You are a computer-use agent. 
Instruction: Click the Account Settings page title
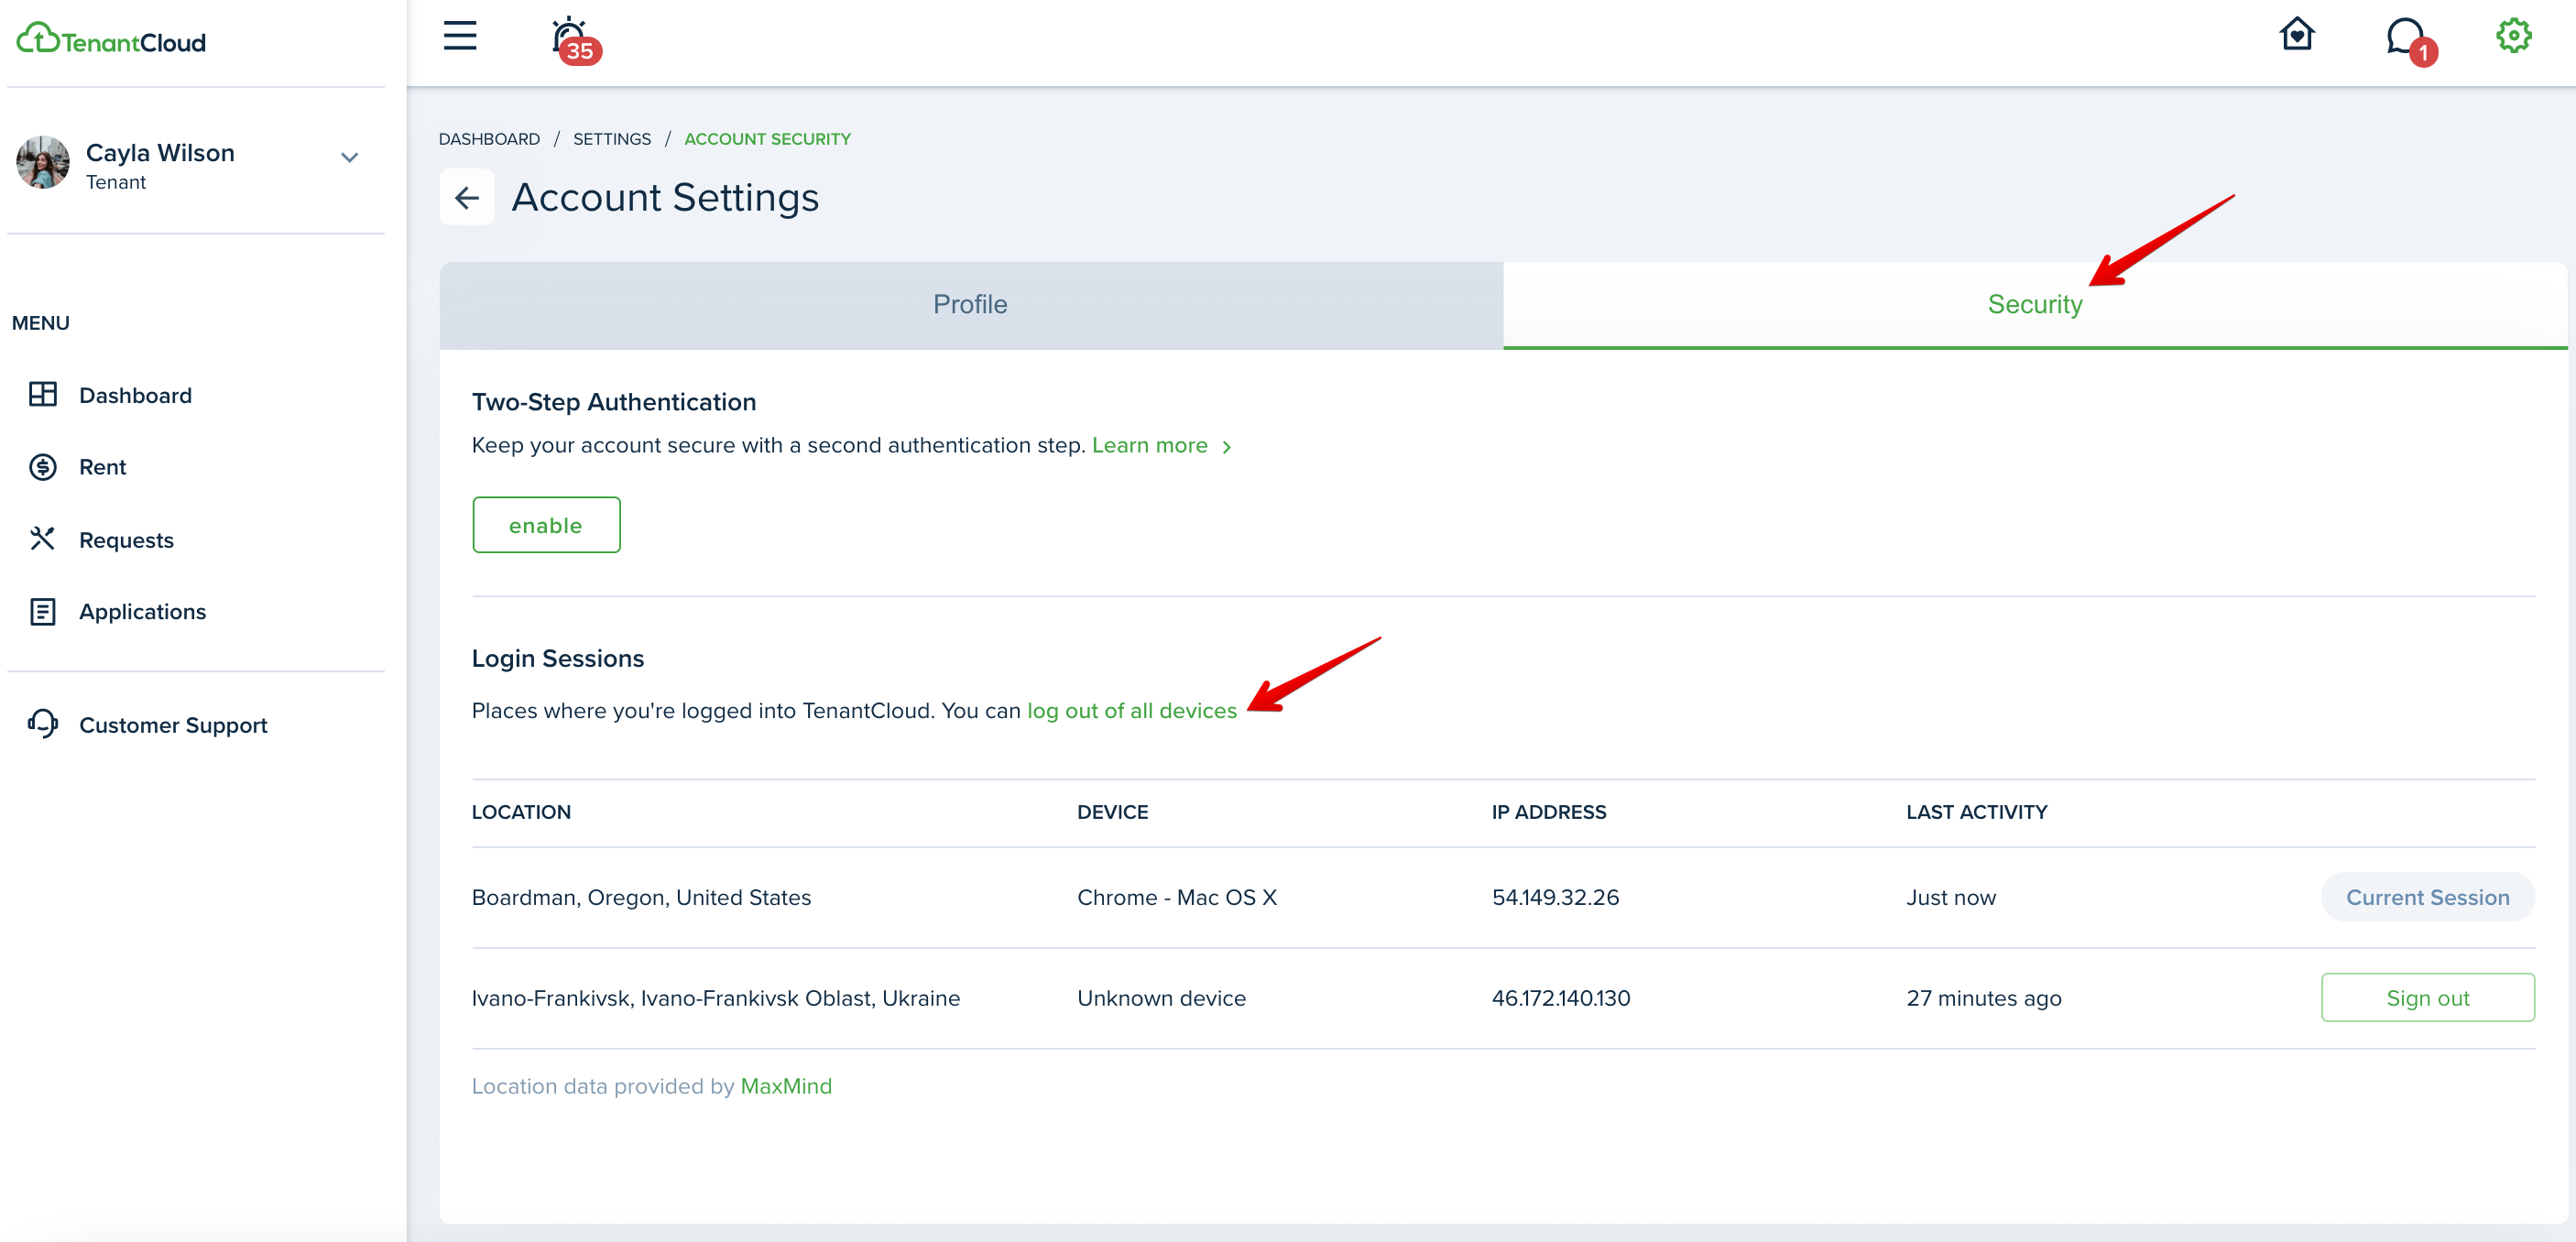click(x=665, y=197)
